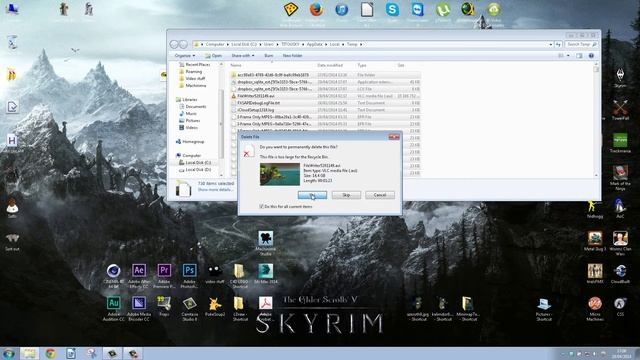Open Windows Explorer from the taskbar
The width and height of the screenshot is (640, 360).
pos(29,353)
